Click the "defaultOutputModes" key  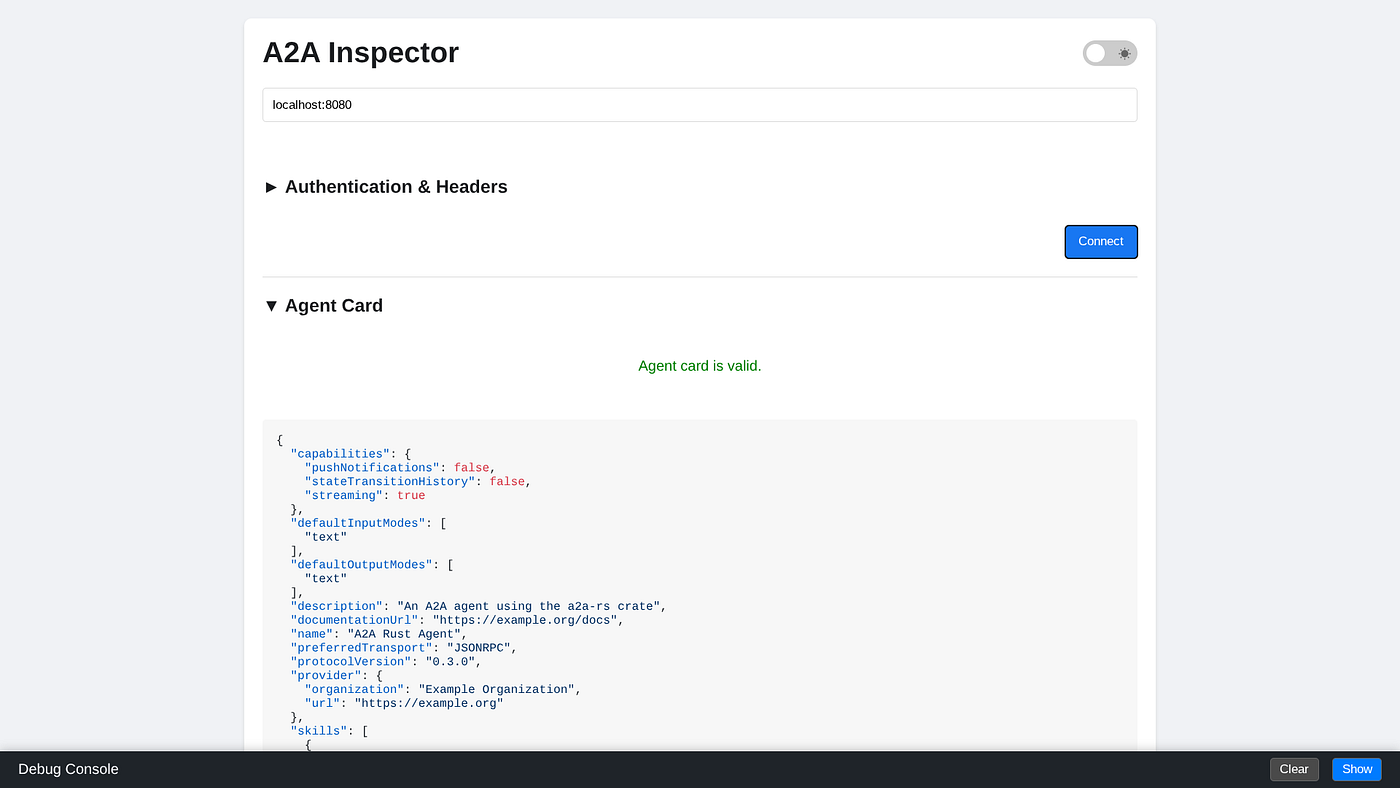coord(361,565)
